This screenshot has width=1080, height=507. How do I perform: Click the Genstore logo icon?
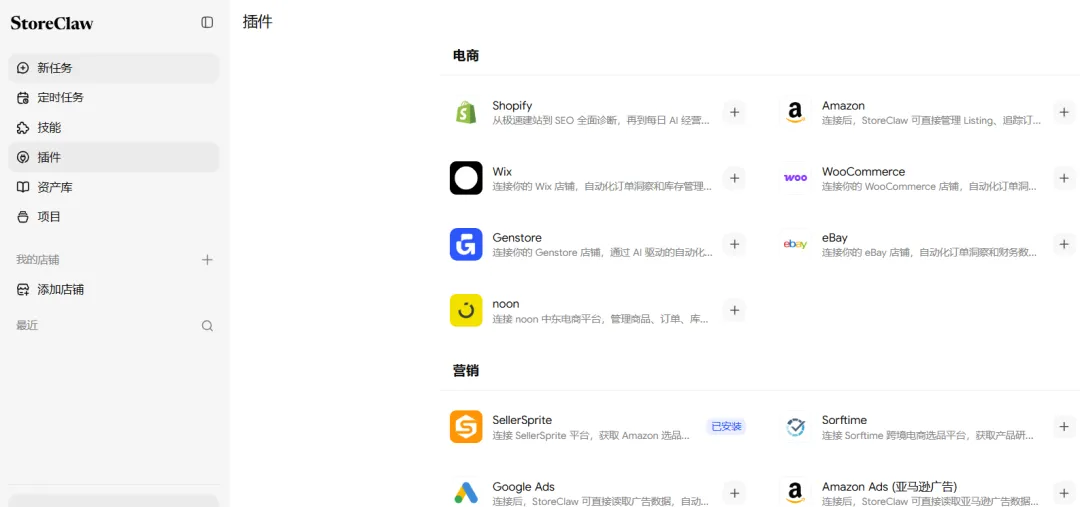click(466, 244)
